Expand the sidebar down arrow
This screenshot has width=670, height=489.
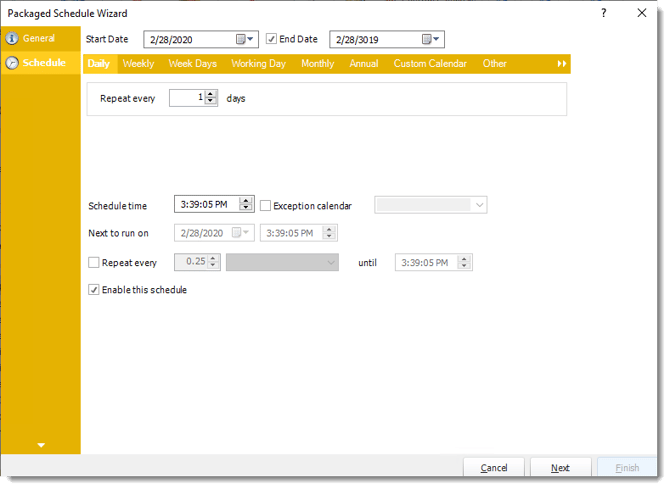41,445
